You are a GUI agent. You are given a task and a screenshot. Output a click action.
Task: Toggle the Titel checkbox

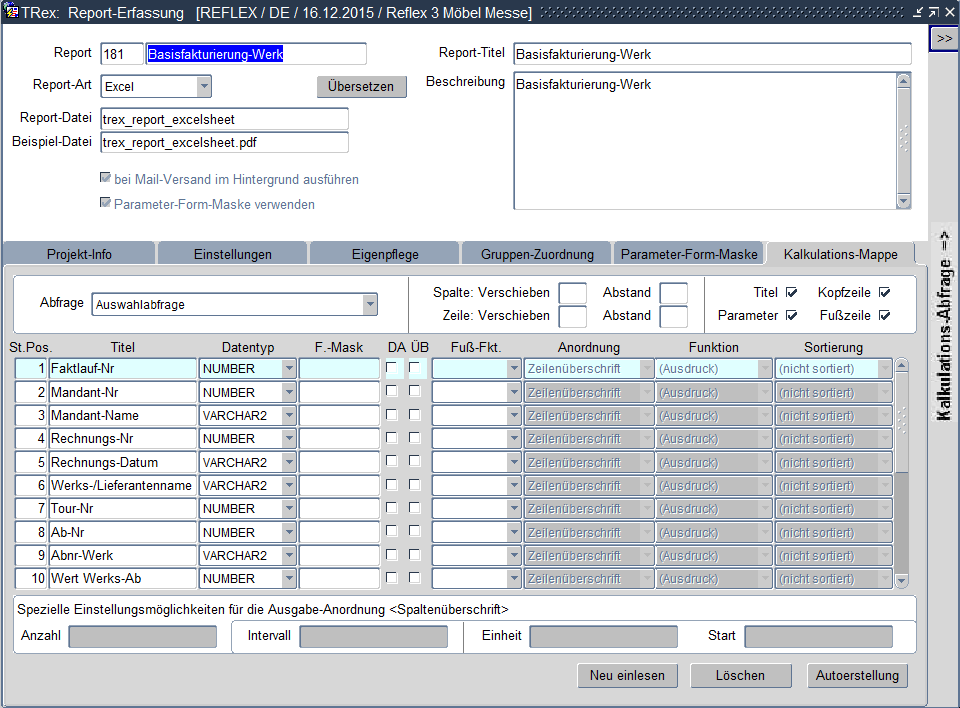(792, 293)
